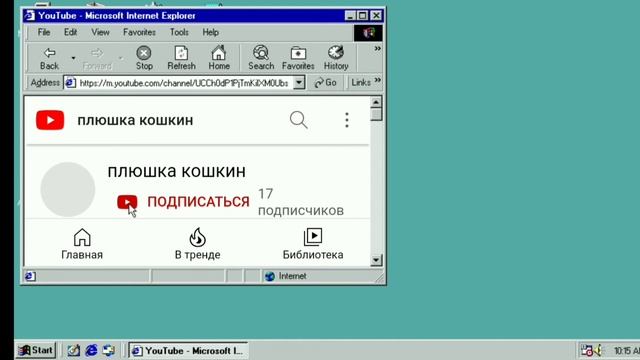
Task: Click the YouTube search magnifier icon
Action: [x=298, y=120]
